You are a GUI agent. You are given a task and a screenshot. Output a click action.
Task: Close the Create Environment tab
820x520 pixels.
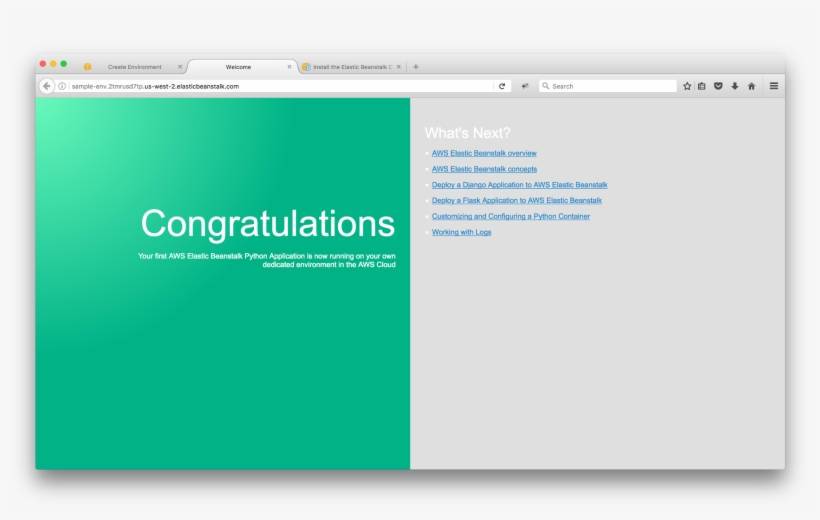click(180, 67)
